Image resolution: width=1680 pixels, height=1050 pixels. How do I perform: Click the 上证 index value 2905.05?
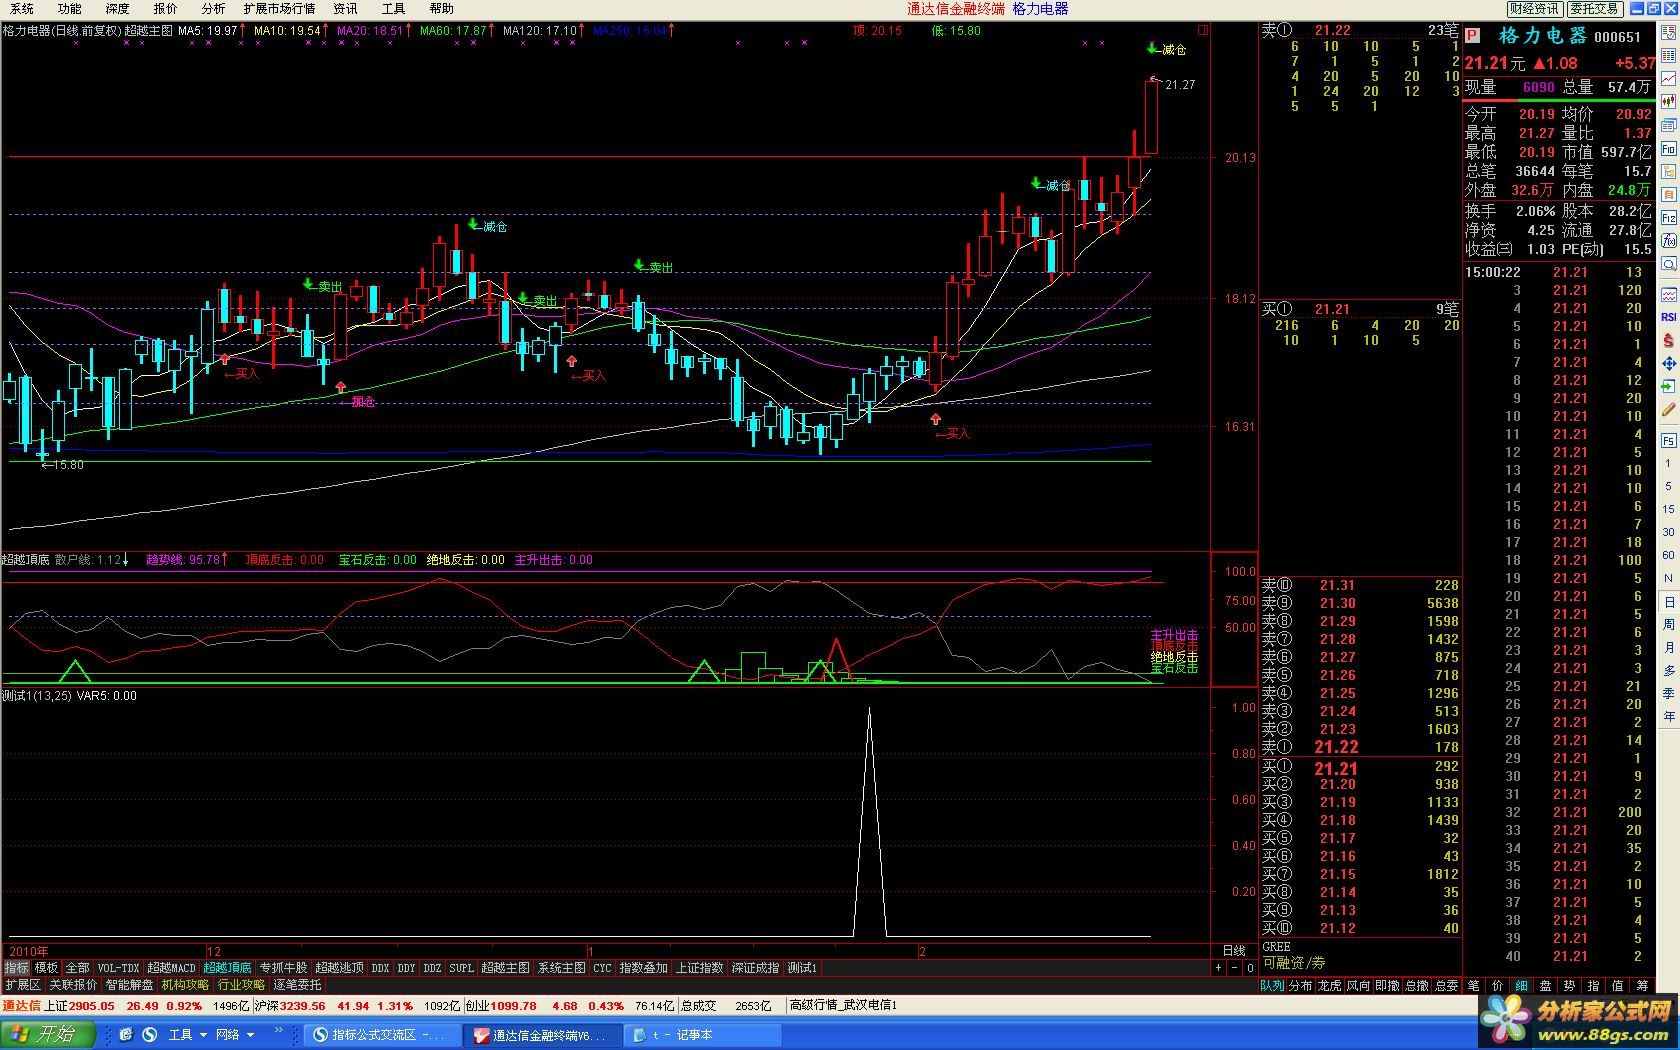[92, 1006]
